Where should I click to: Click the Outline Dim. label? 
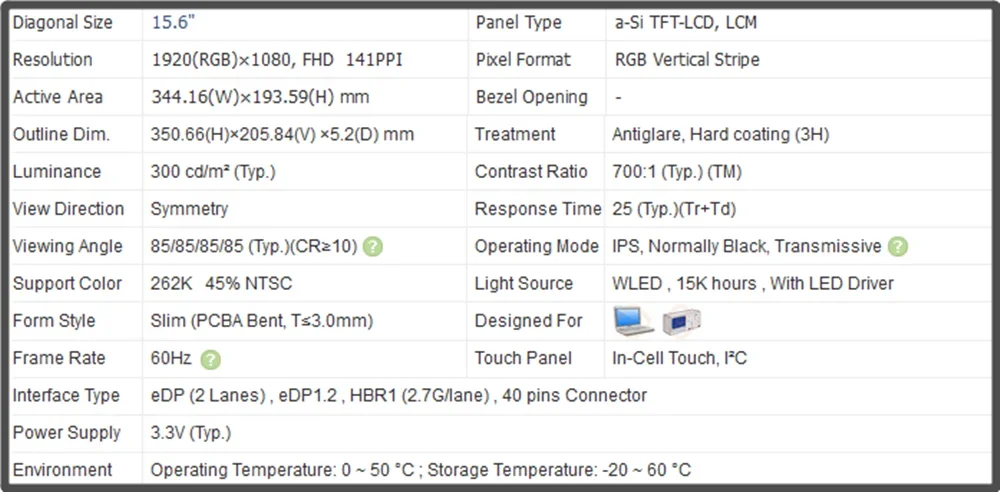pos(61,135)
